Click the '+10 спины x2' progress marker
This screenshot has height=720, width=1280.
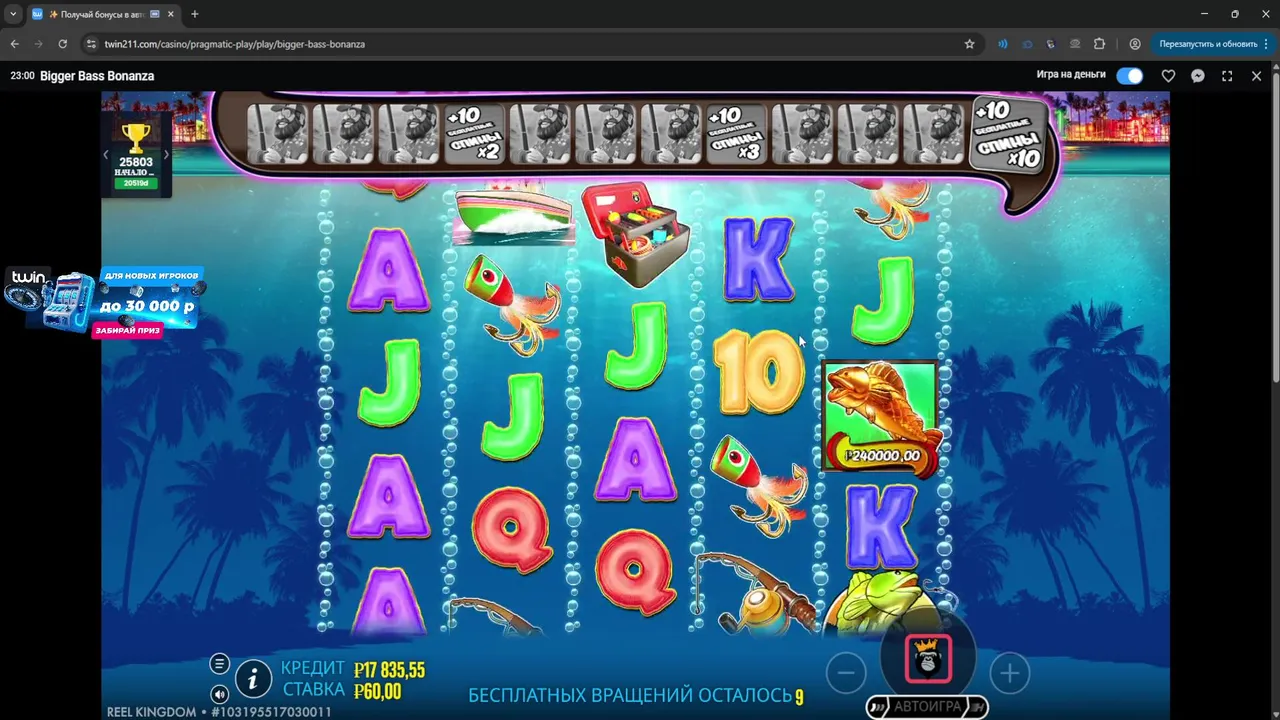click(474, 133)
